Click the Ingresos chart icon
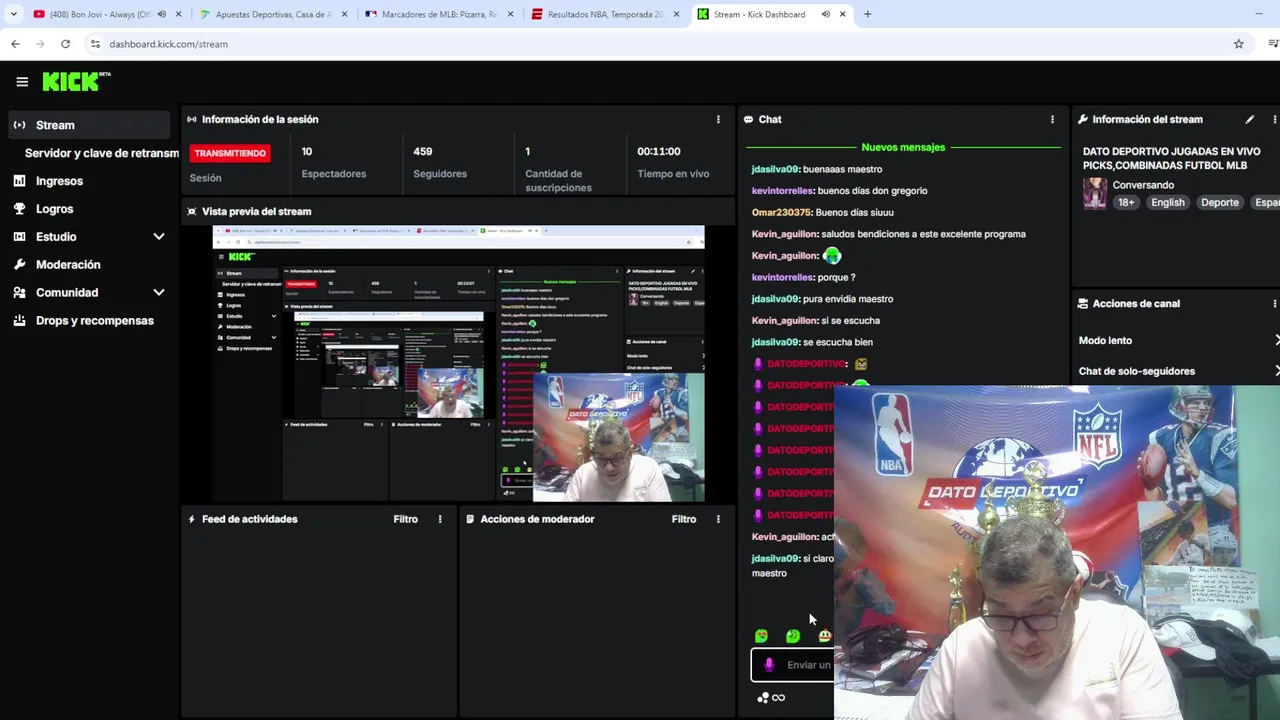 coord(19,181)
